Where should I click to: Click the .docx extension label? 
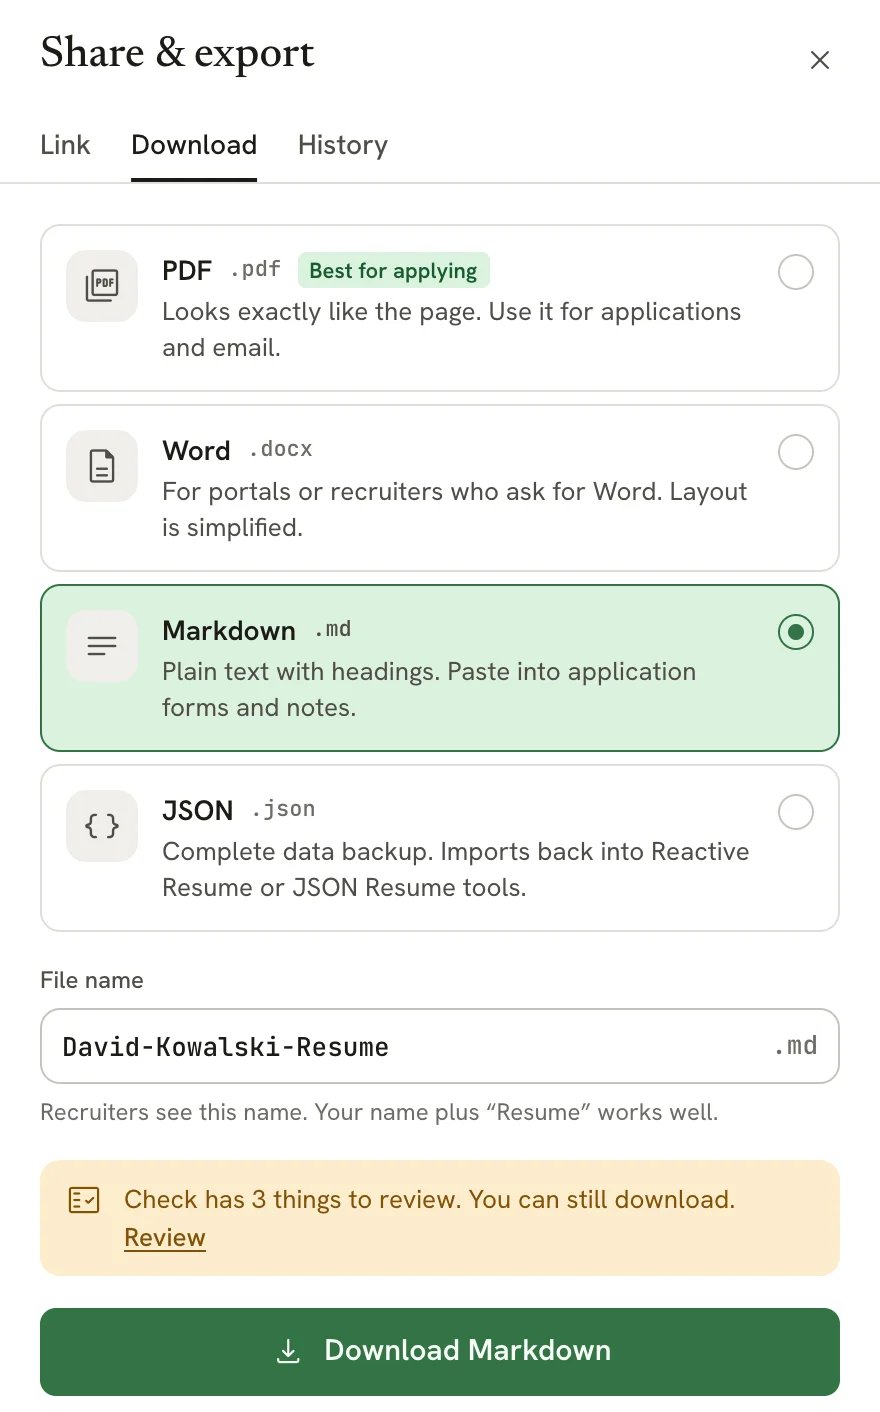point(281,450)
